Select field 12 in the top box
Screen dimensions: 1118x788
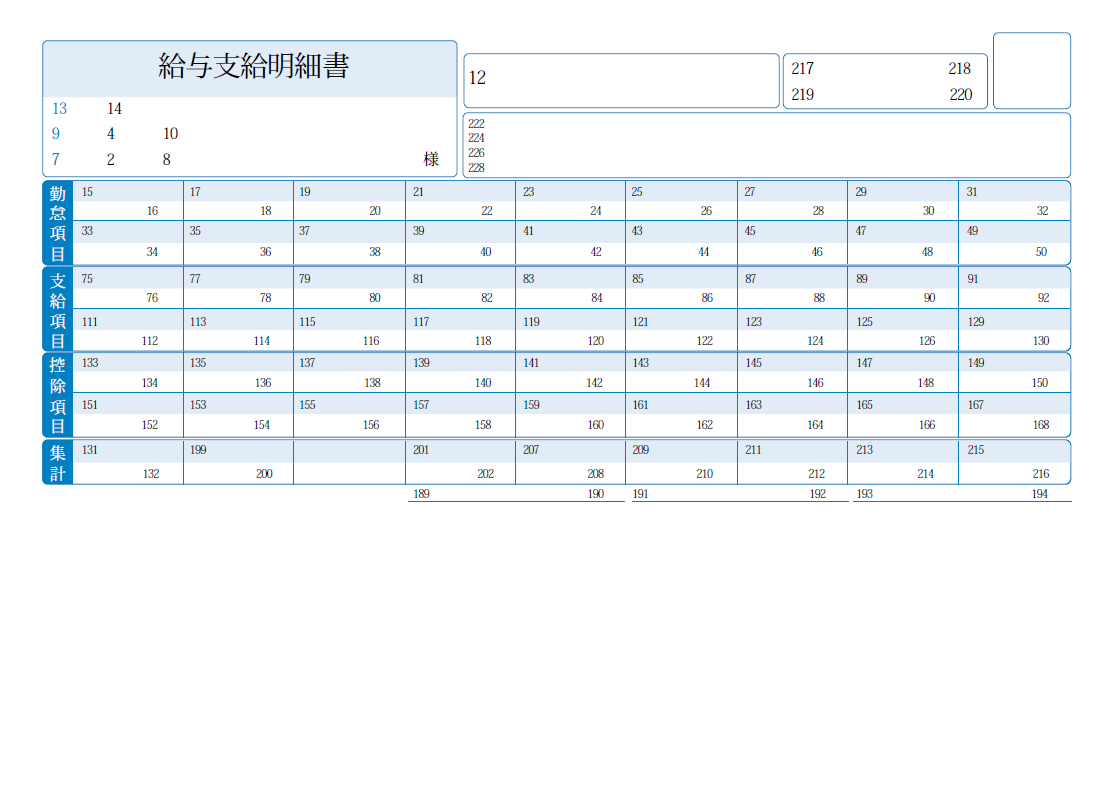[x=477, y=78]
